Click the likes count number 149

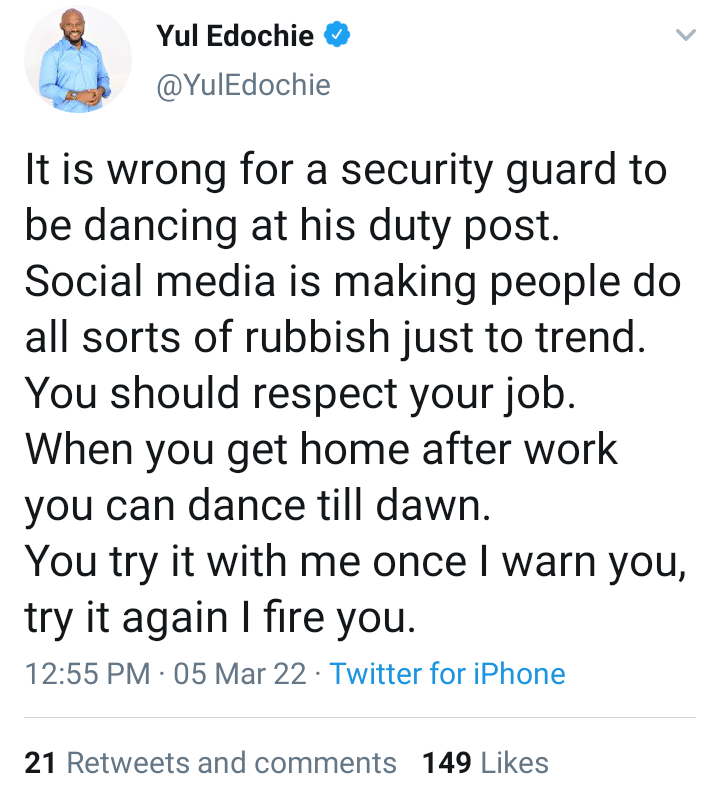pos(447,763)
